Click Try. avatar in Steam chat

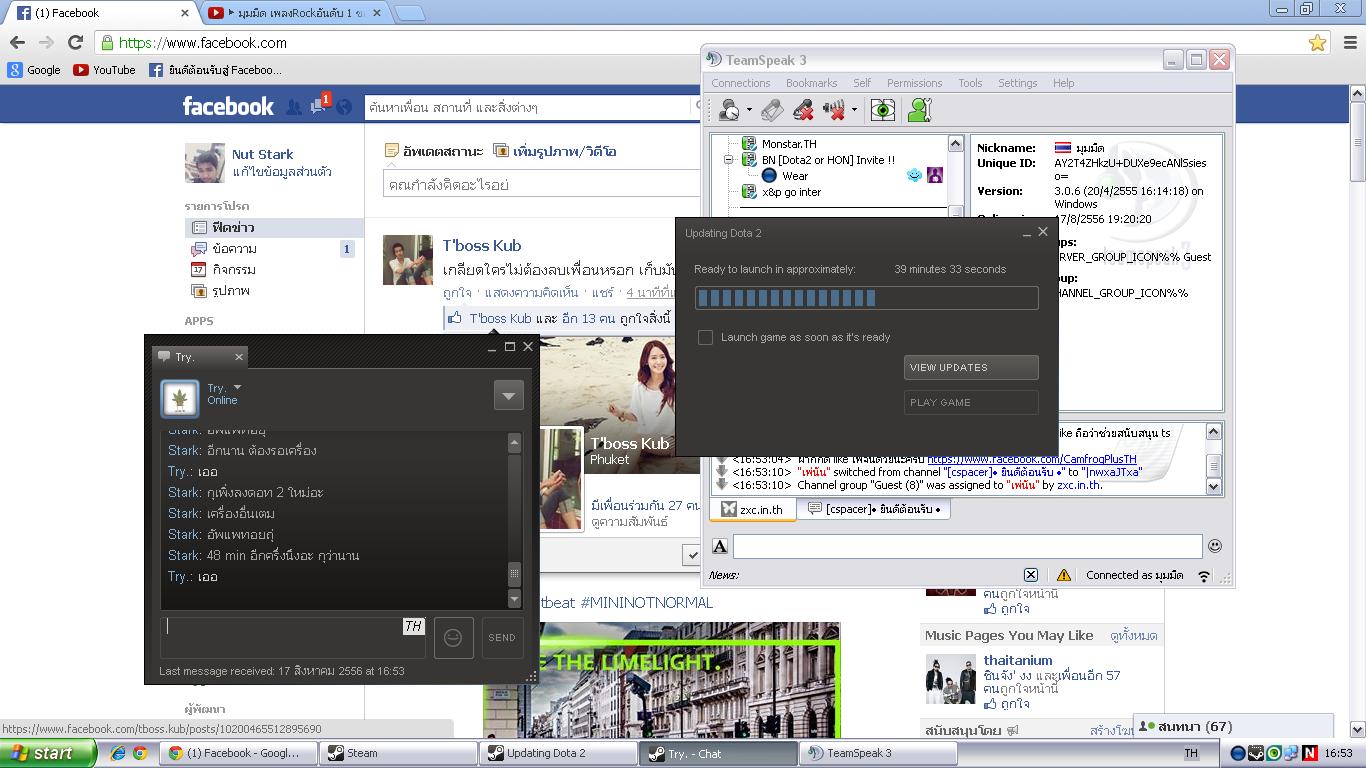(180, 399)
